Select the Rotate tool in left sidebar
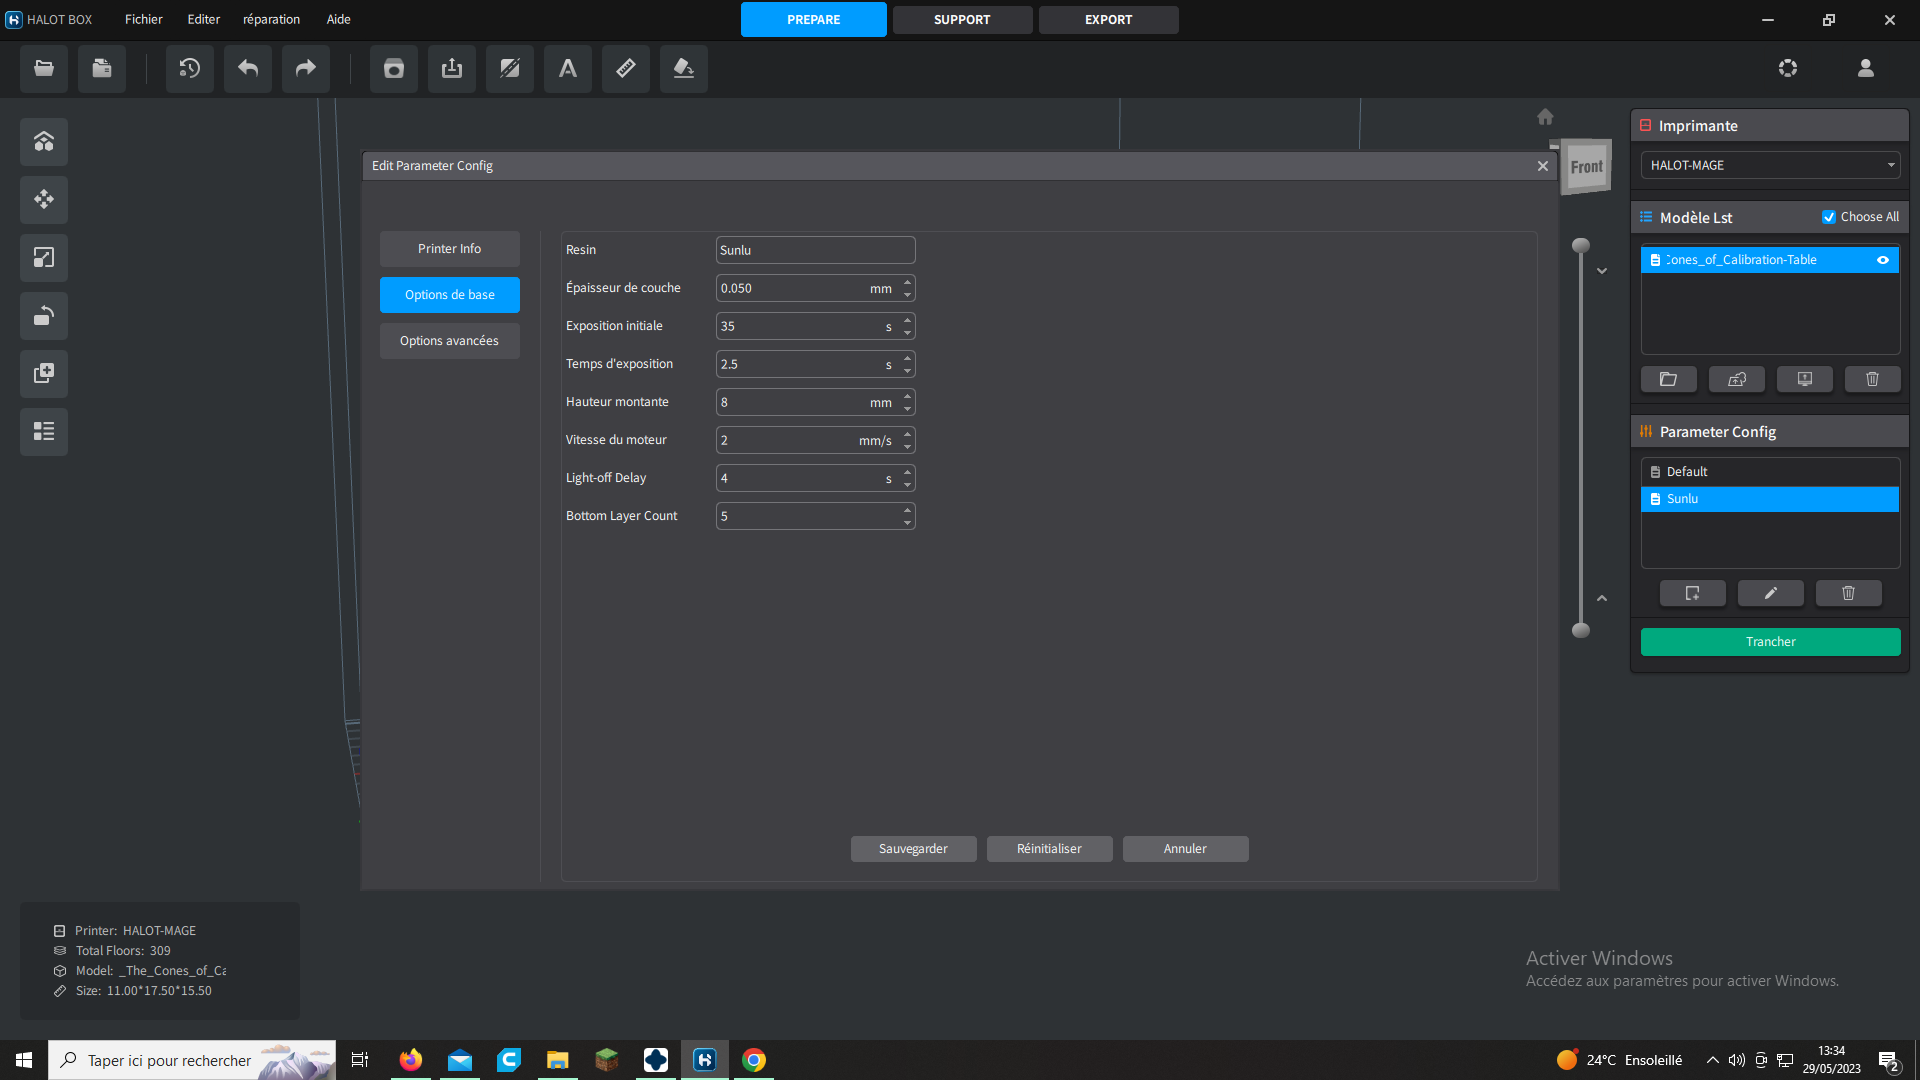Image resolution: width=1920 pixels, height=1080 pixels. 44,316
